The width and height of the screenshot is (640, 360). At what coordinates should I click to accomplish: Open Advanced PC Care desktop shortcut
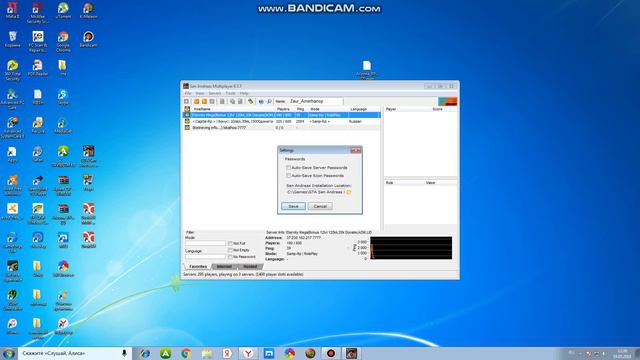[x=12, y=99]
